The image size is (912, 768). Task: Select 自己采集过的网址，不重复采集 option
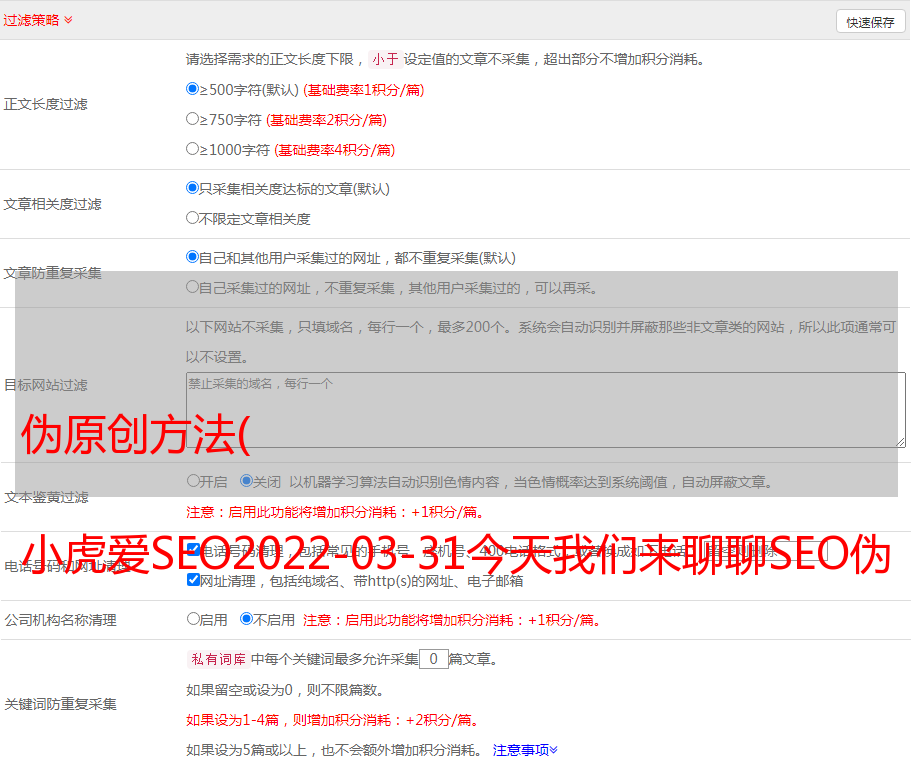[192, 286]
